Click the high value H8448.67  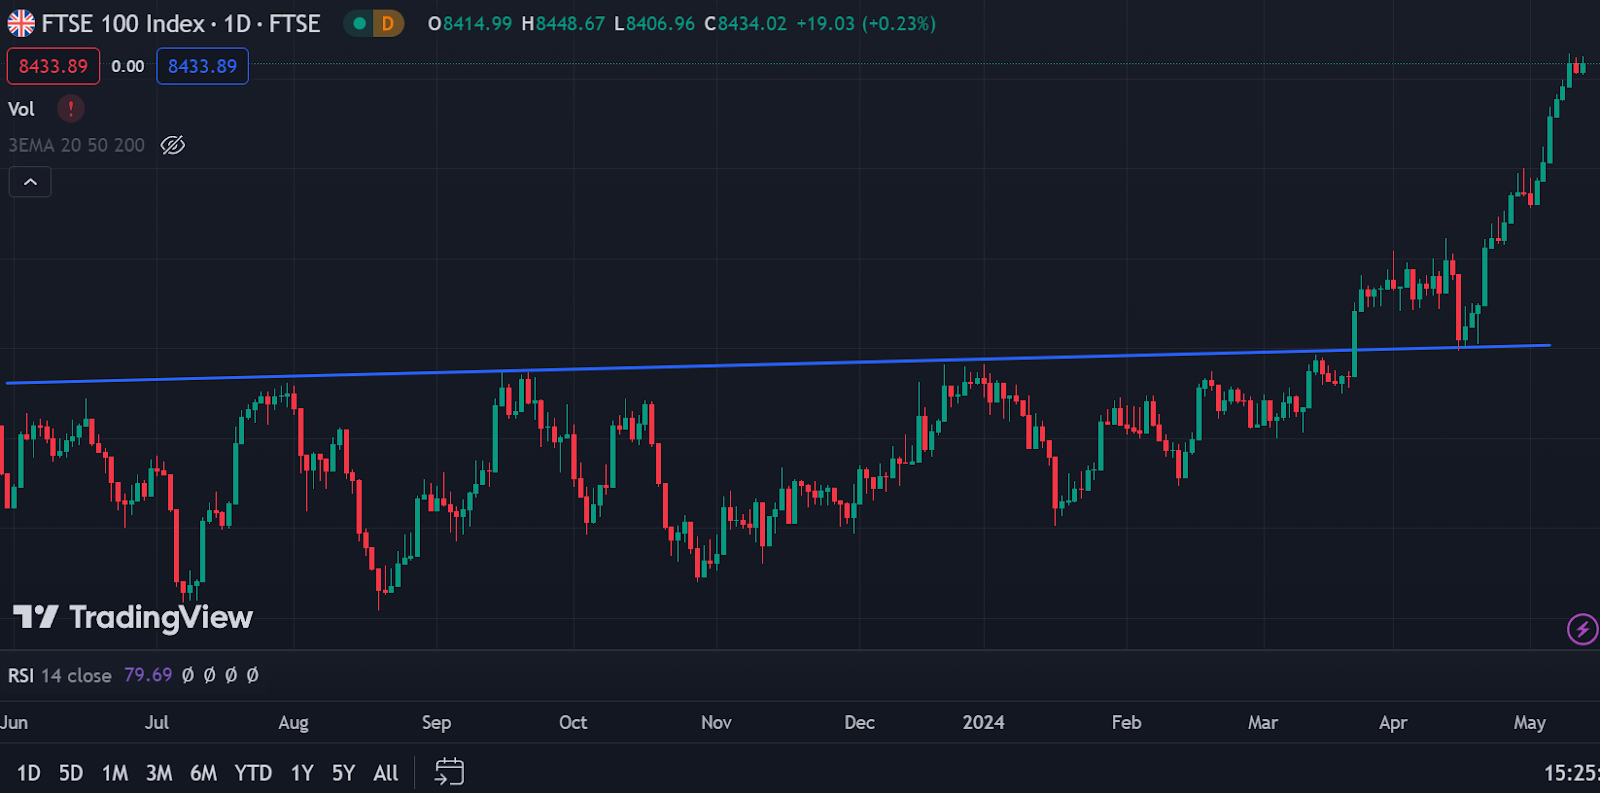563,23
